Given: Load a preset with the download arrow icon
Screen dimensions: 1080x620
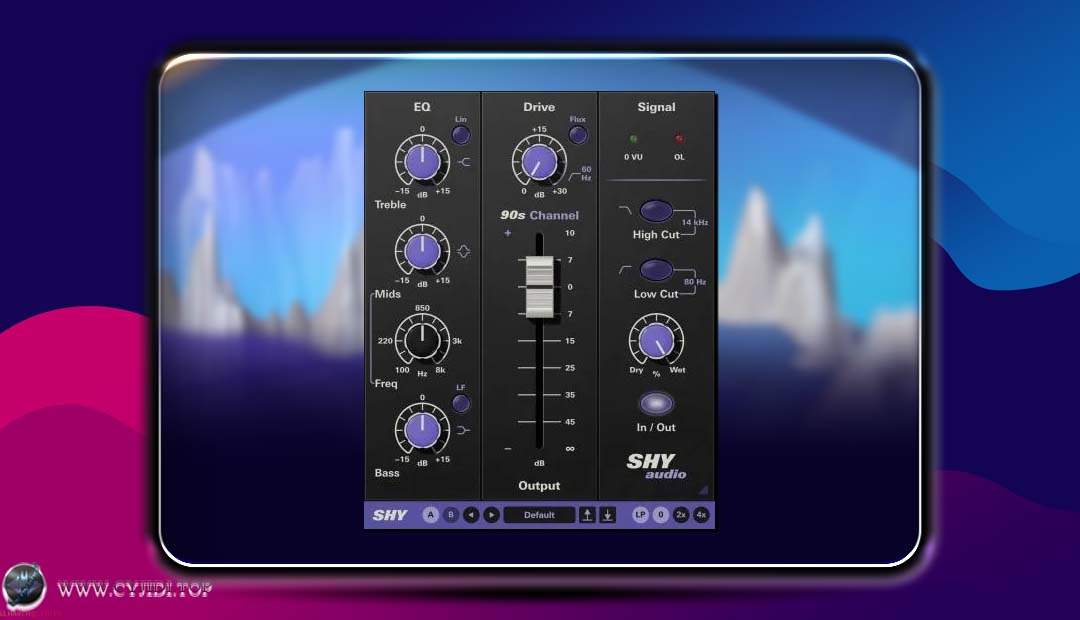Looking at the screenshot, I should [608, 514].
